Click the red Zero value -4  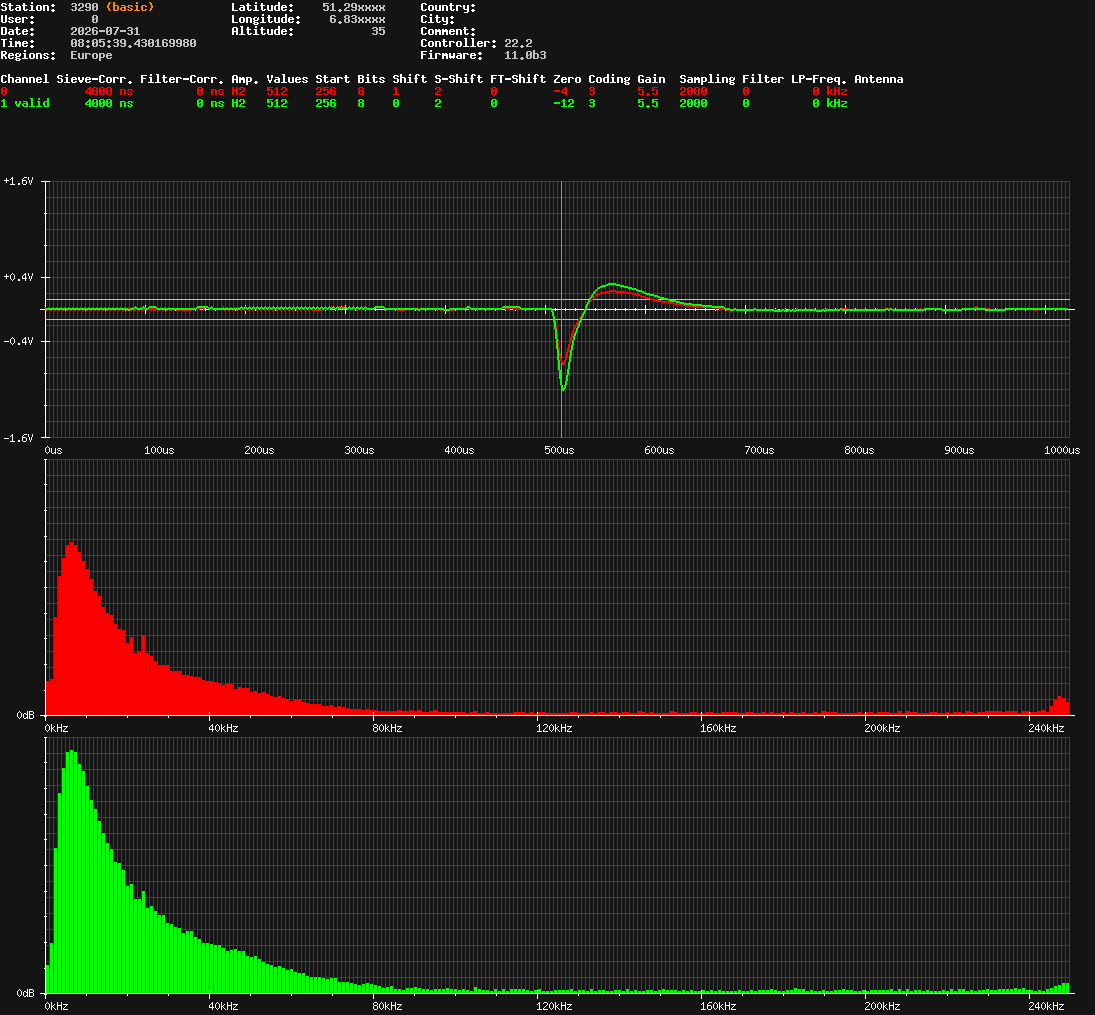560,92
